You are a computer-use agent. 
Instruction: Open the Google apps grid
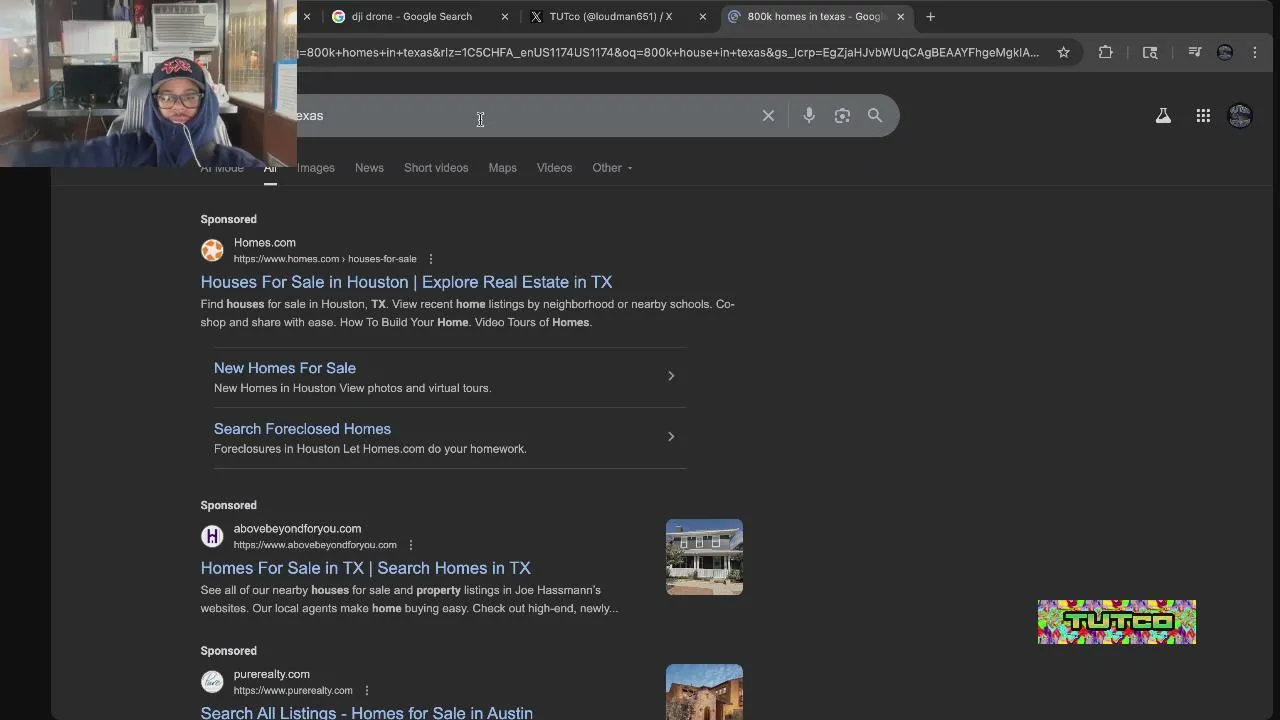[x=1203, y=116]
